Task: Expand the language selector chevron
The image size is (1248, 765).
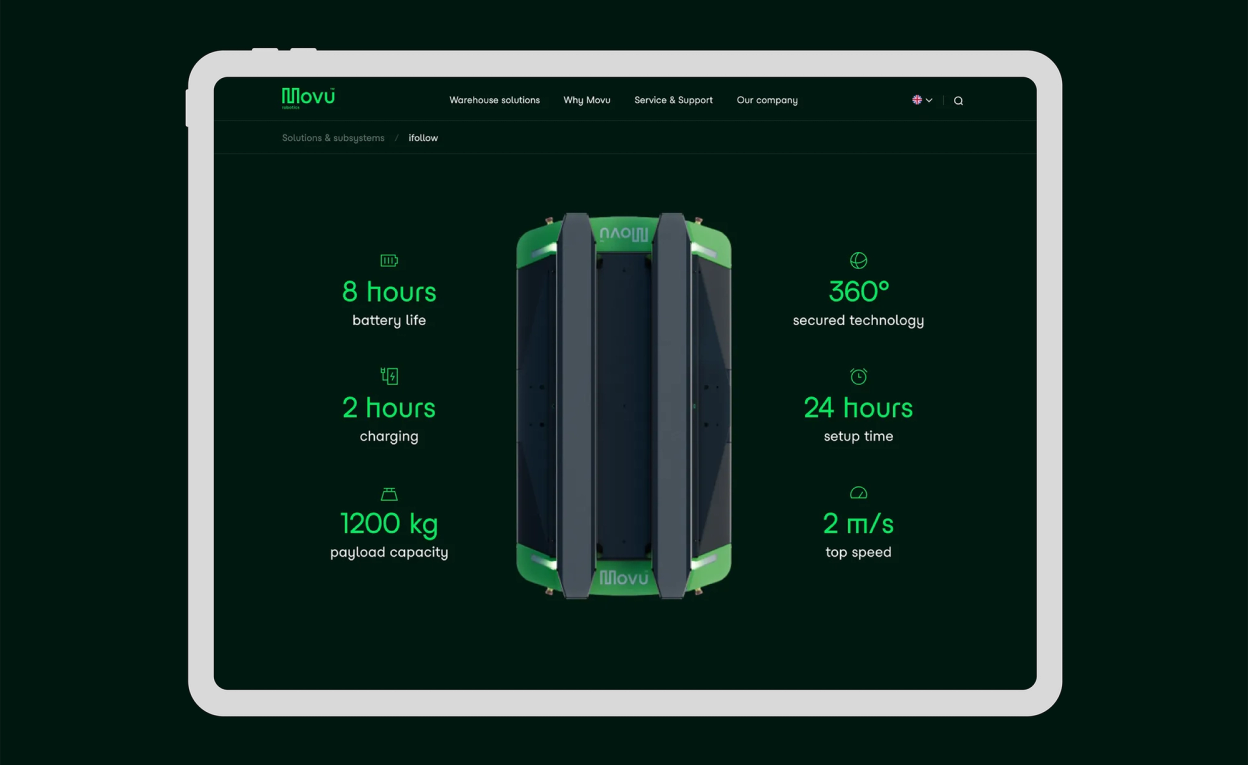Action: click(x=929, y=100)
